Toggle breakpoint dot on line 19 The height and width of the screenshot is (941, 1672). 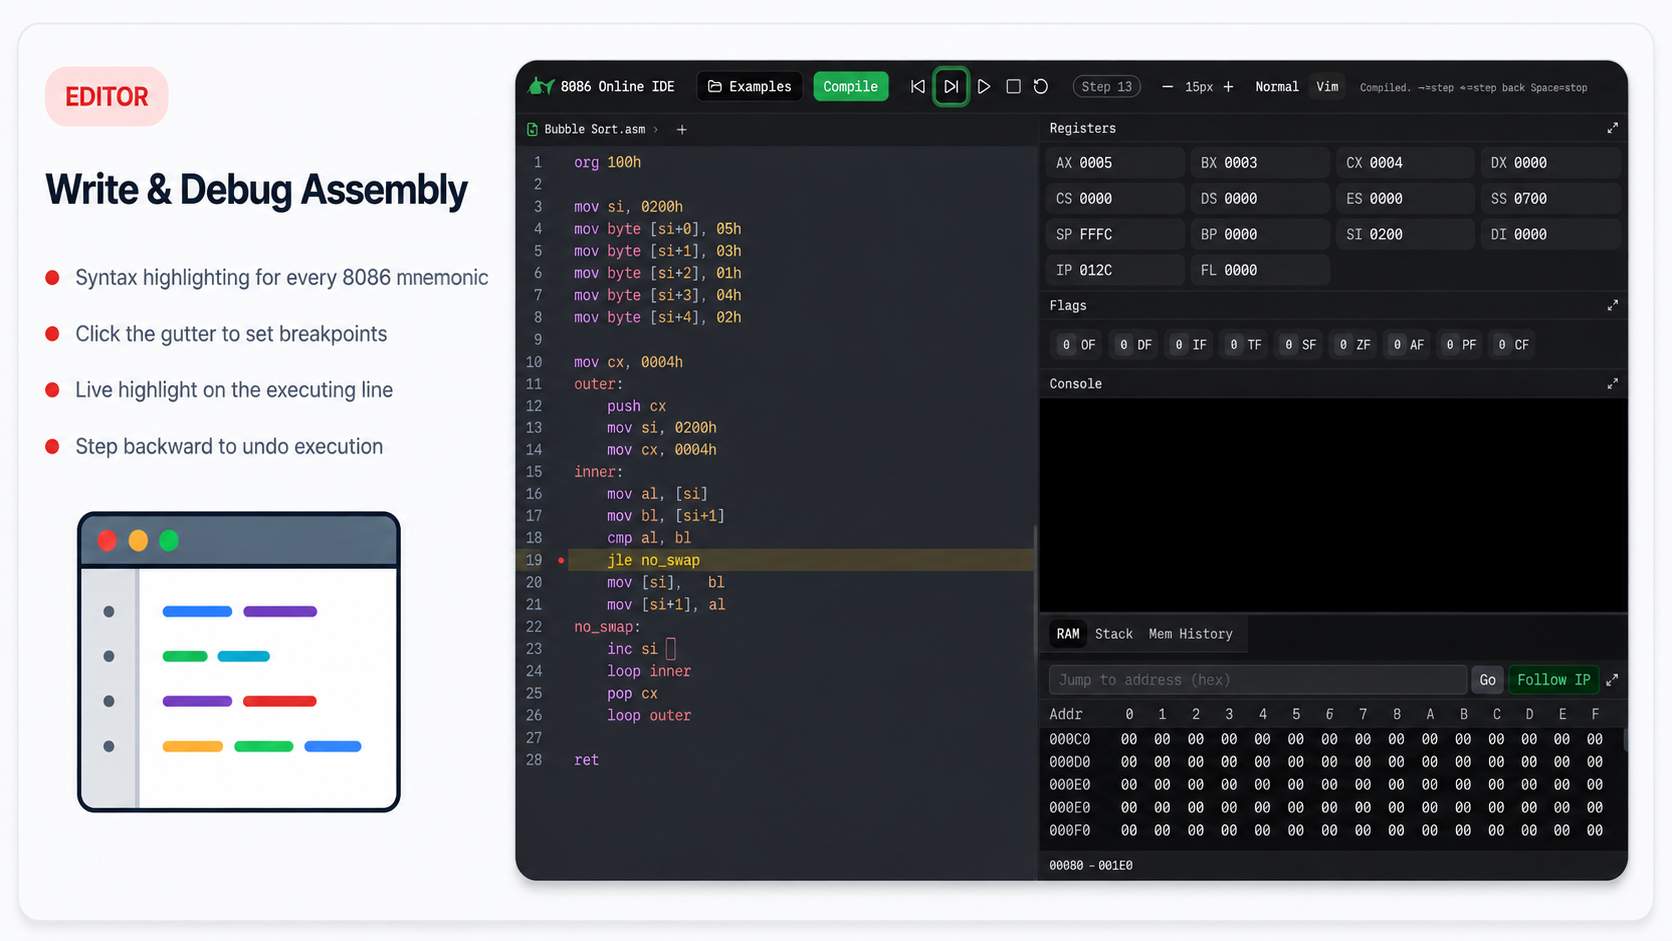point(561,560)
